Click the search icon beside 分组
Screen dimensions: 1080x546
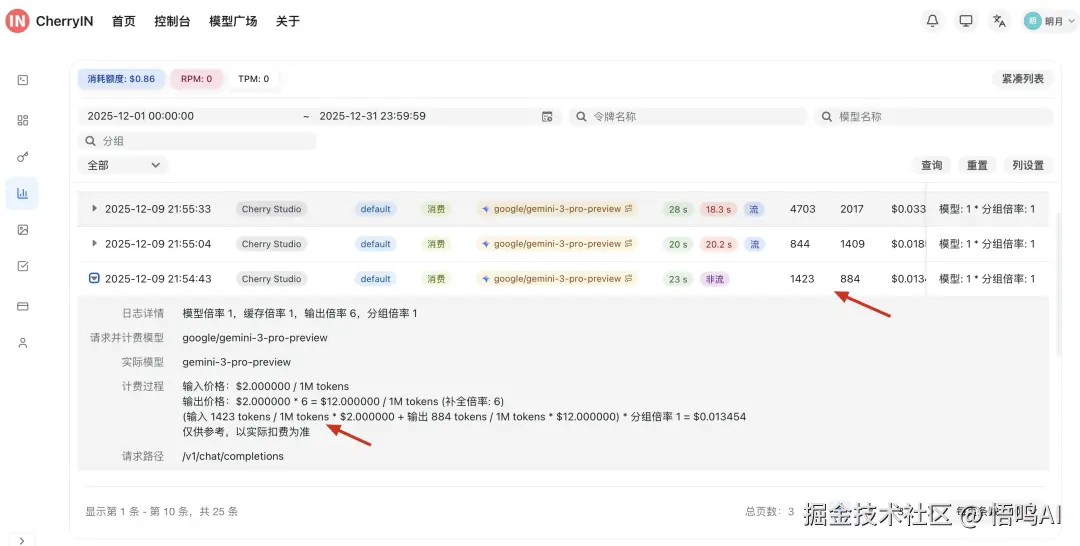pos(90,141)
